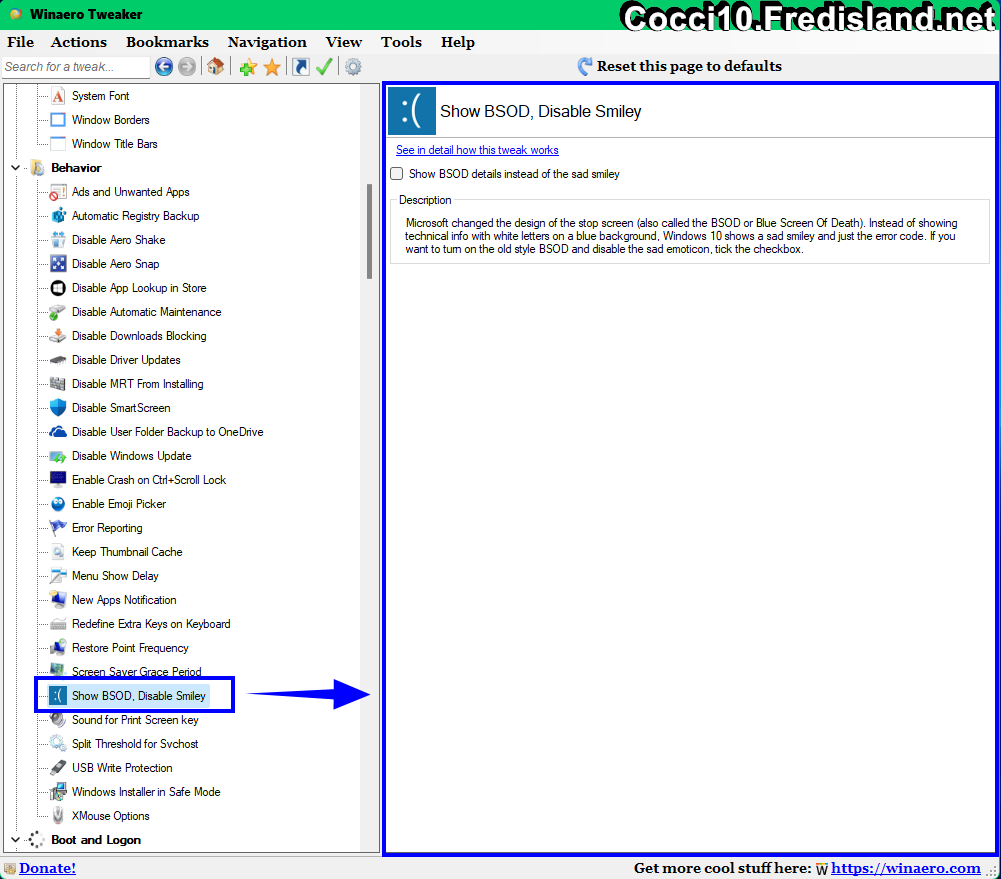
Task: Click Disable App Lookup in Store icon
Action: [58, 288]
